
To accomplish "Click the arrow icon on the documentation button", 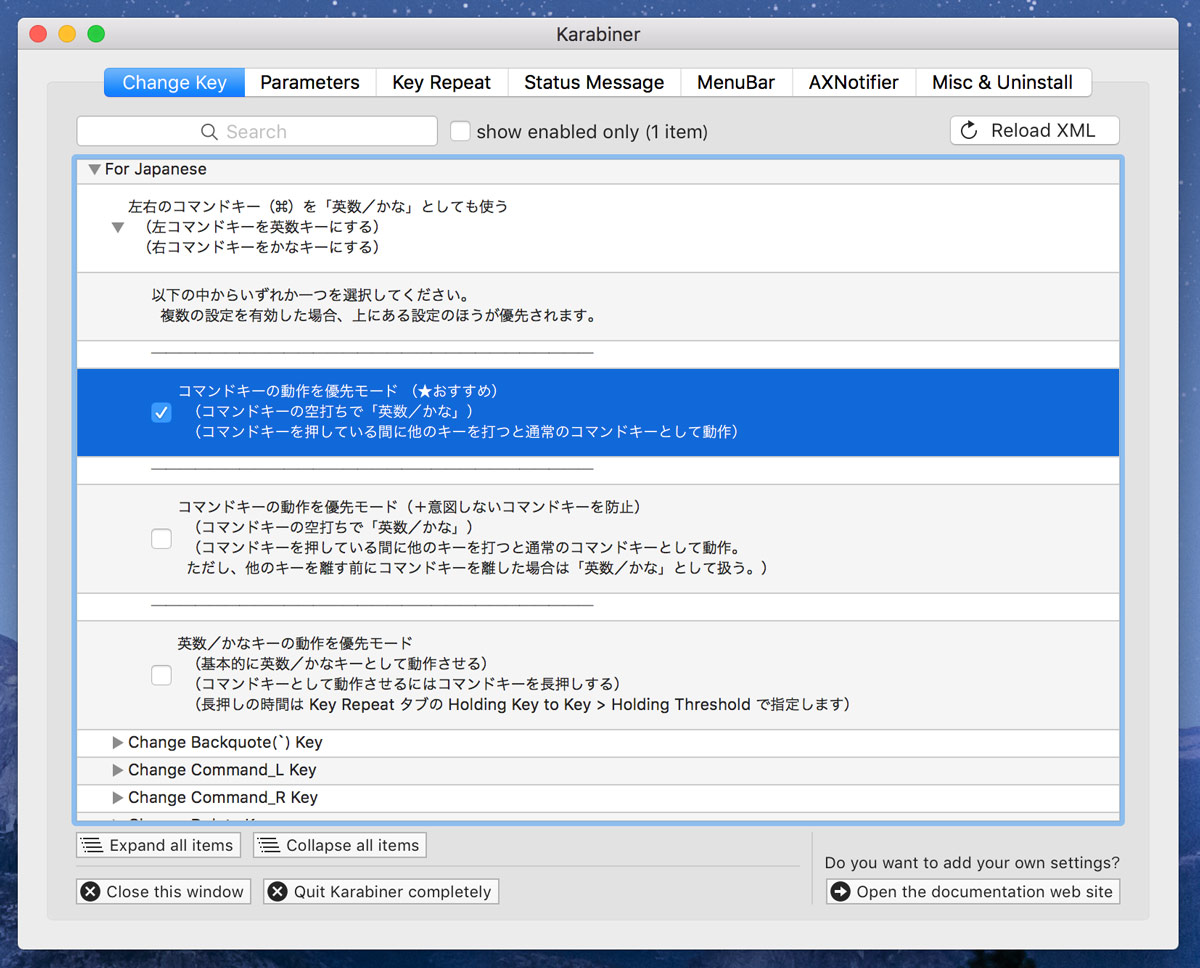I will coord(841,892).
